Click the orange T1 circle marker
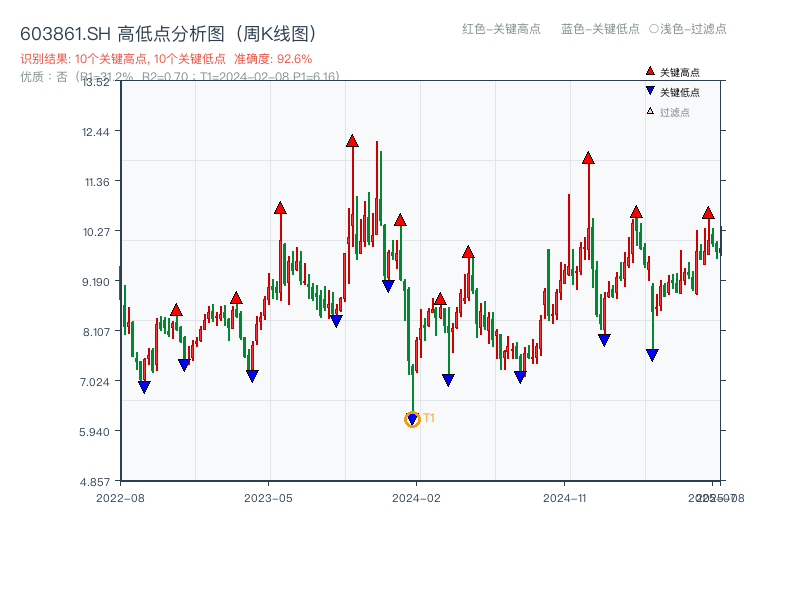800x600 pixels. point(412,420)
